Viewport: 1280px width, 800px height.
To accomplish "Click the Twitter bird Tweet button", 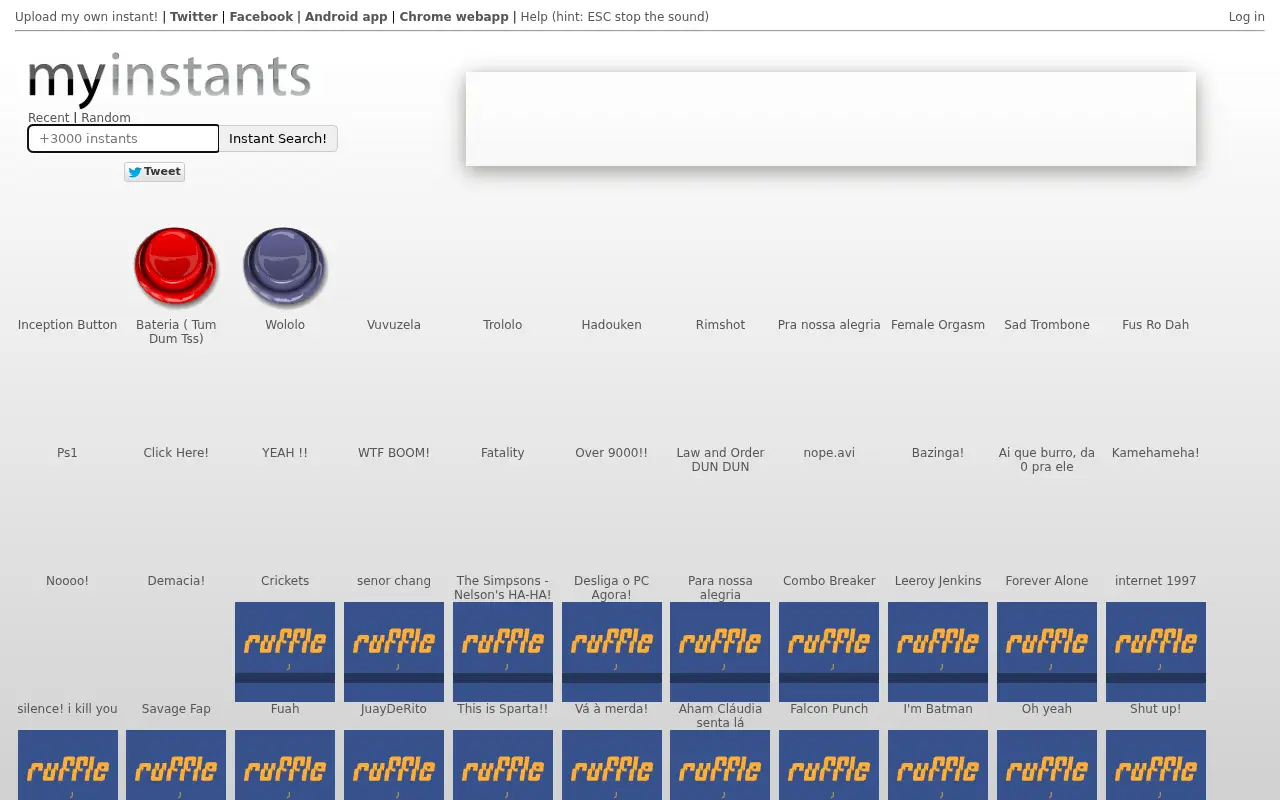I will click(154, 172).
